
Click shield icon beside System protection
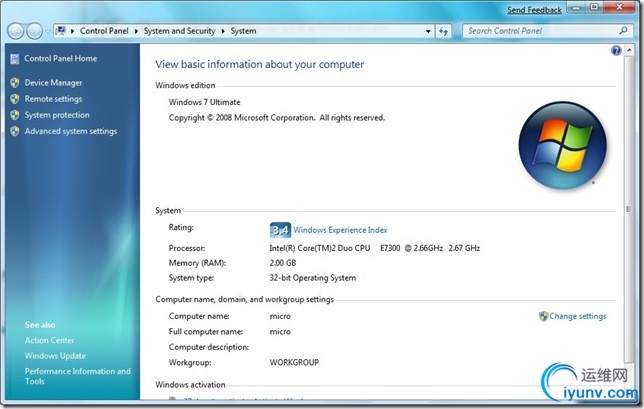[15, 115]
